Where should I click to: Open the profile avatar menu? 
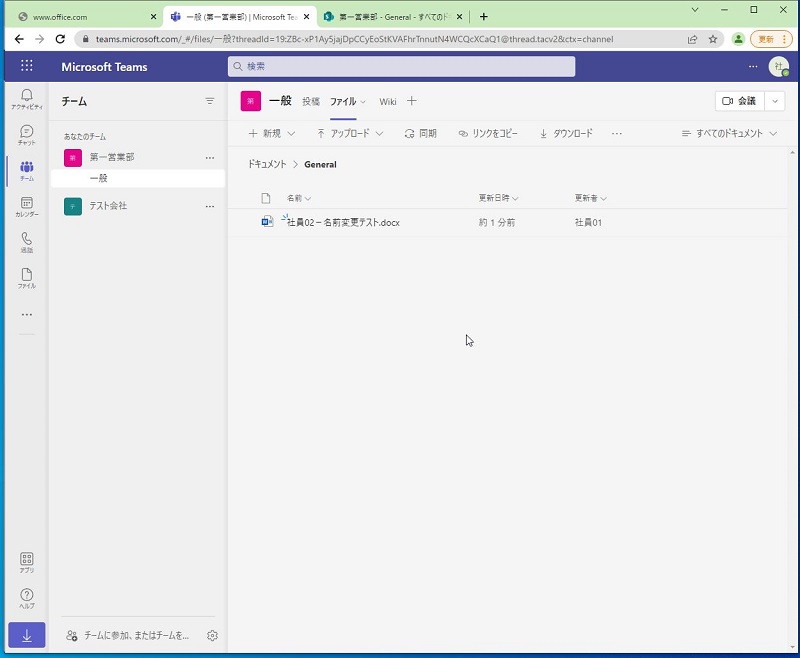coord(779,66)
